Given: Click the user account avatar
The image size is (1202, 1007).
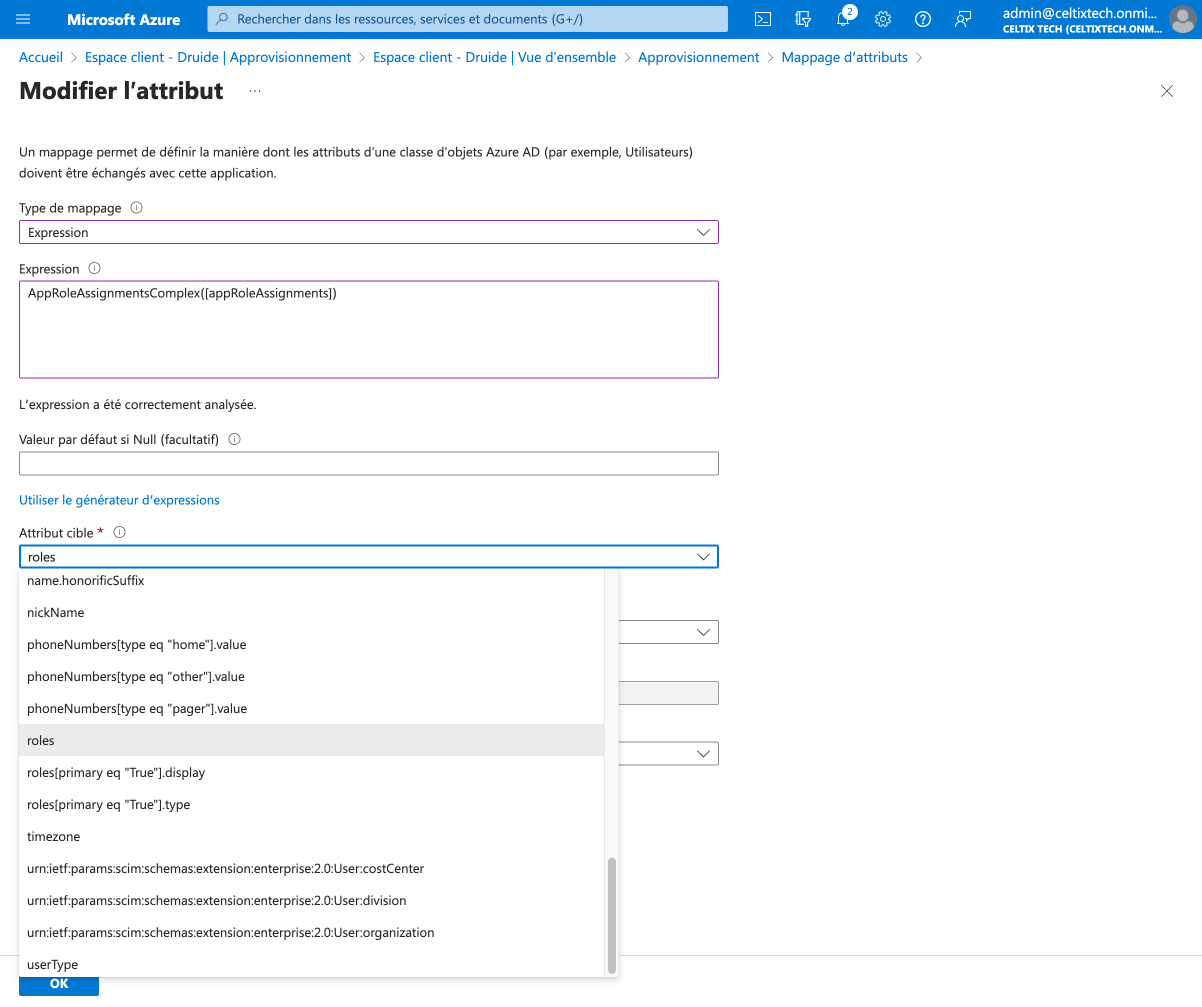Looking at the screenshot, I should [x=1182, y=19].
